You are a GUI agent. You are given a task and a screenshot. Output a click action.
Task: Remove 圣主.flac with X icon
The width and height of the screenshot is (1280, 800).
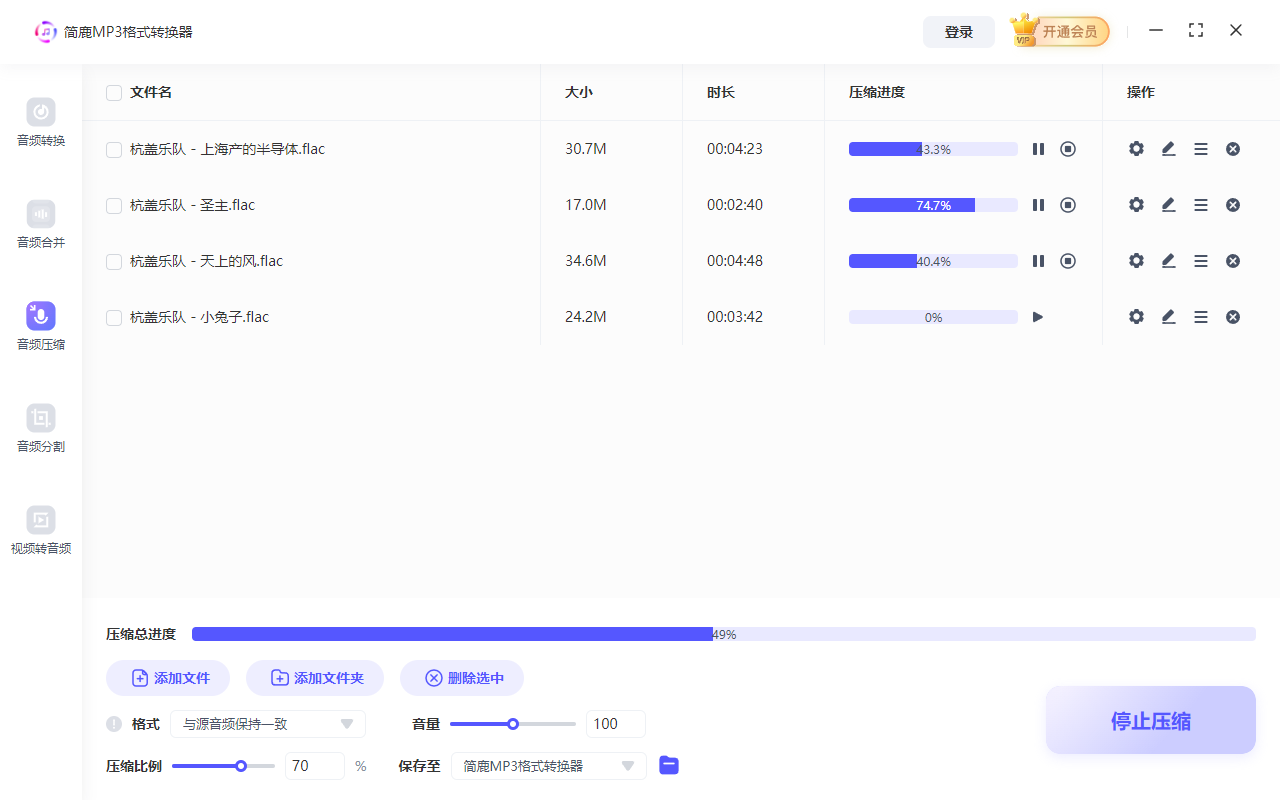coord(1233,205)
